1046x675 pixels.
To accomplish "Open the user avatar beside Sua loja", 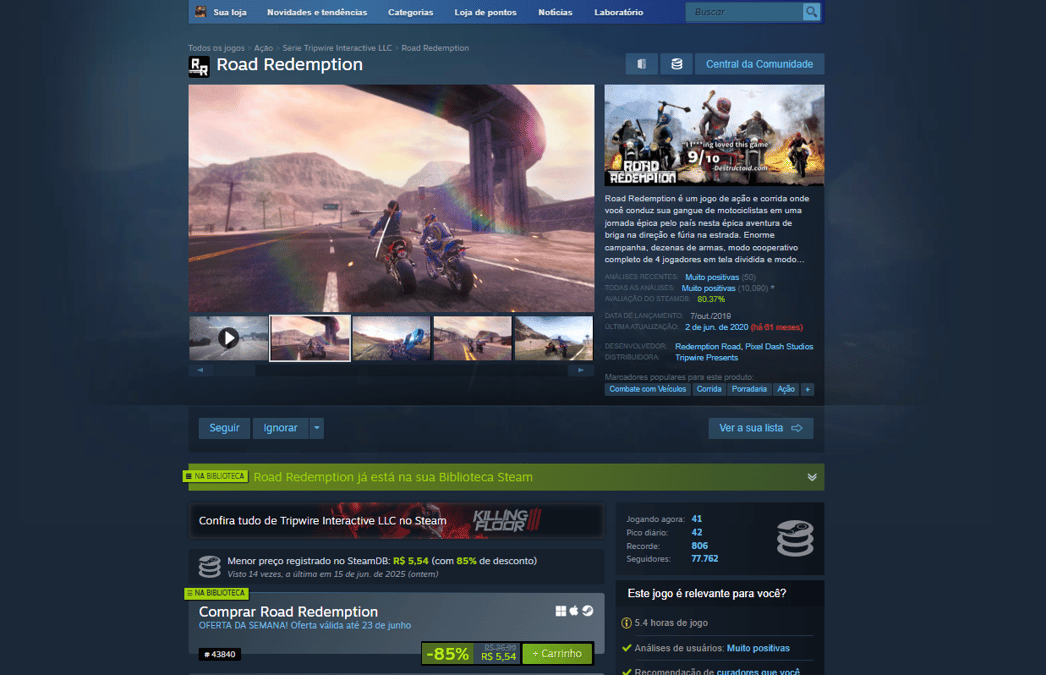I will [201, 12].
